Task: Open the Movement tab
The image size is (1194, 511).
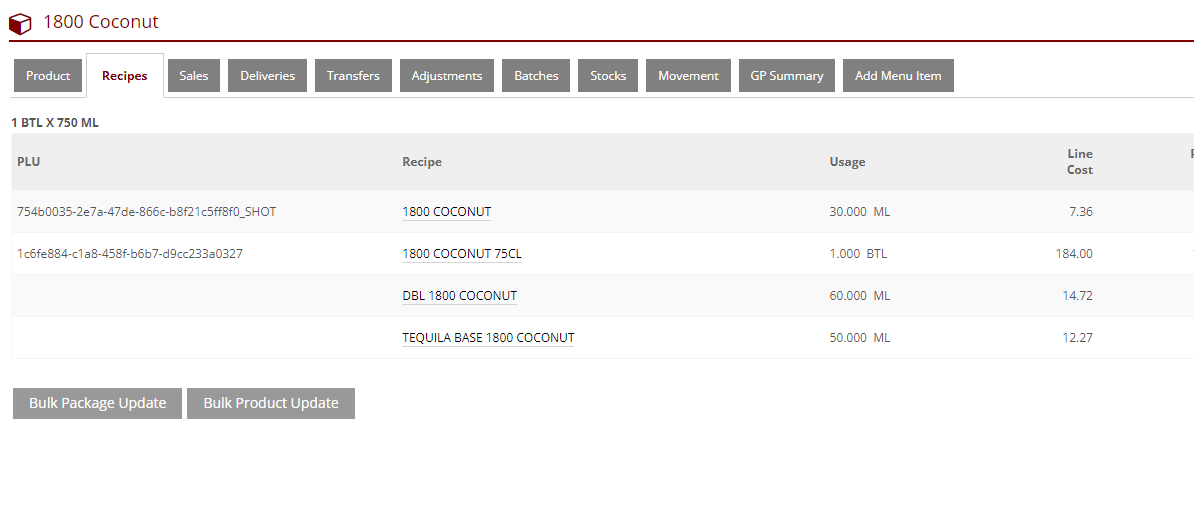Action: coord(688,76)
